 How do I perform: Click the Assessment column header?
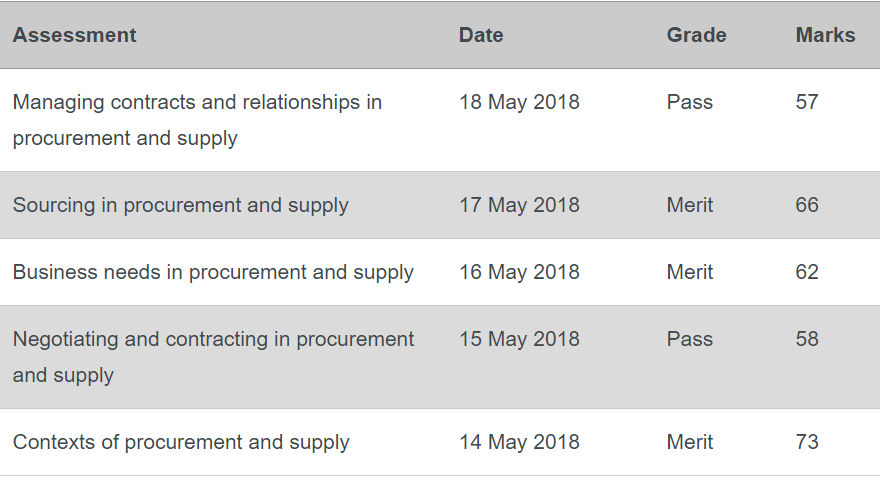(x=75, y=35)
